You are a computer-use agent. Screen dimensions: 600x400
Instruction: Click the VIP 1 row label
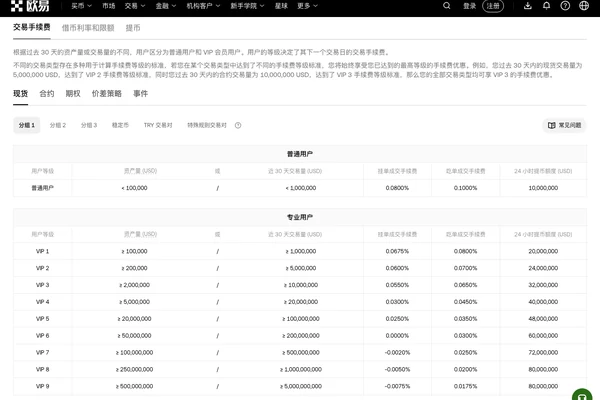[42, 251]
